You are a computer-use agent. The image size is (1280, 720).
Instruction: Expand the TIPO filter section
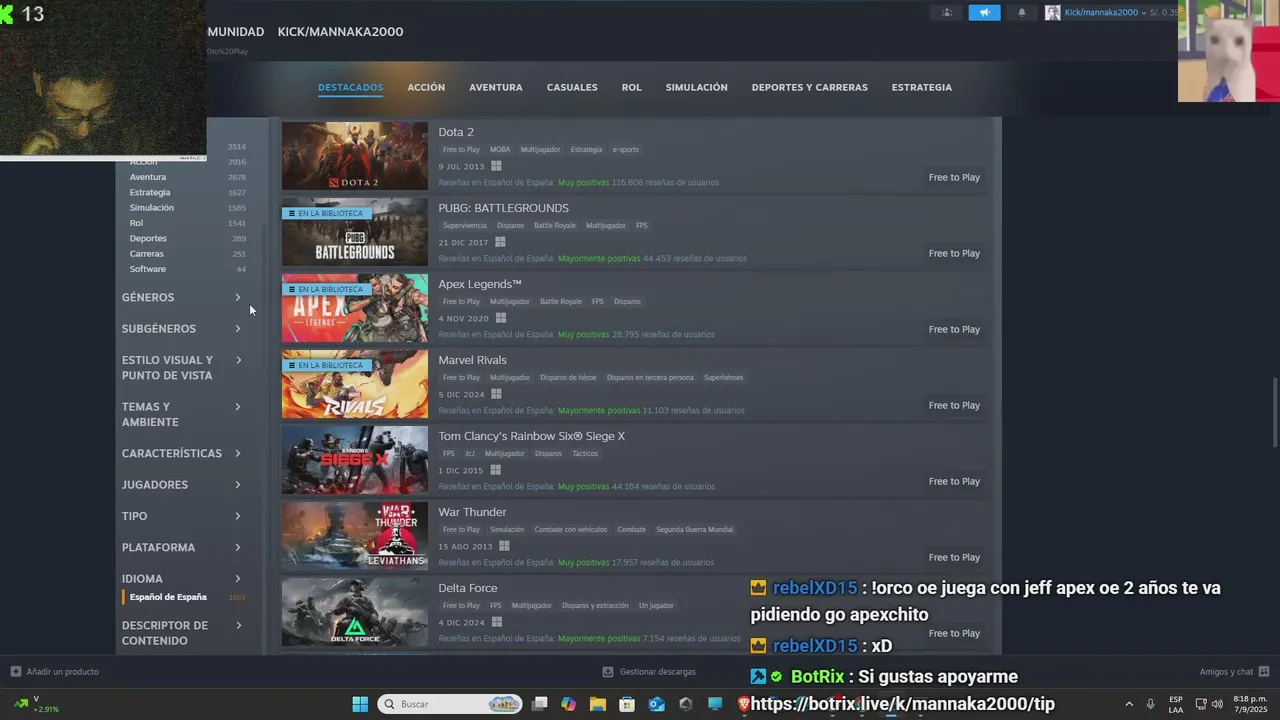pos(181,516)
